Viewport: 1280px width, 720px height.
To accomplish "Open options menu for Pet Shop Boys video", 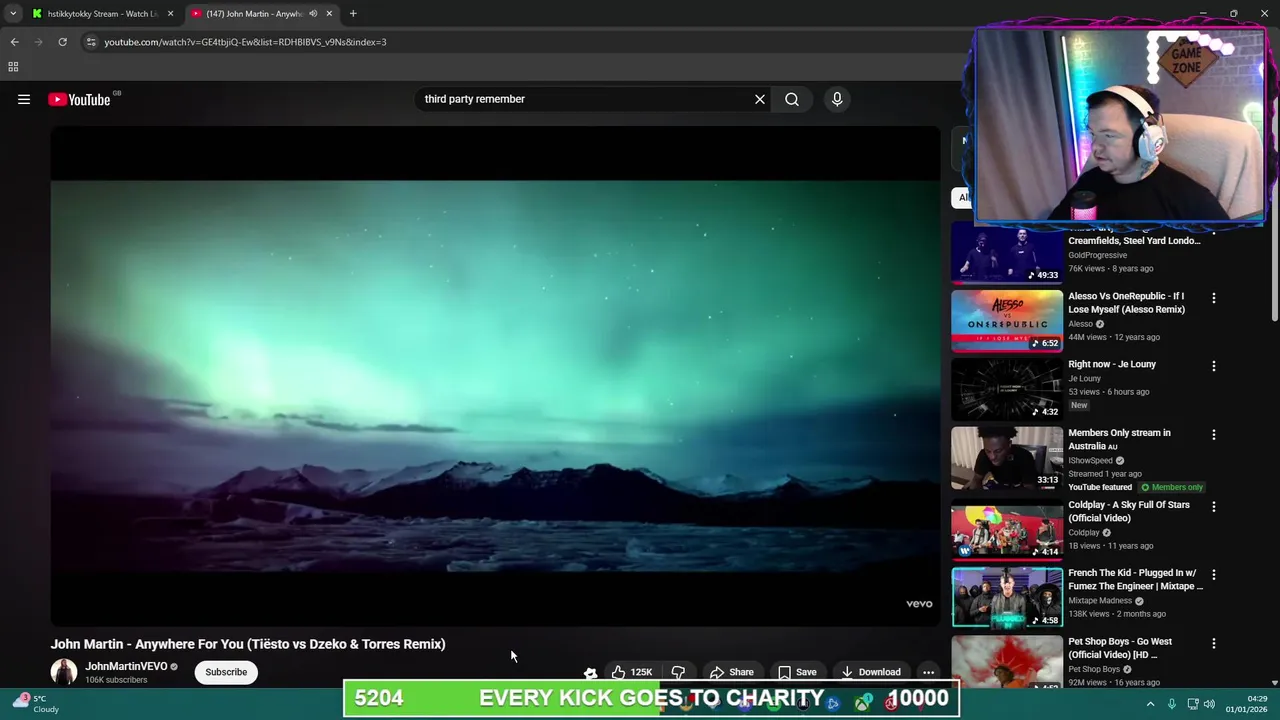I will pos(1213,644).
